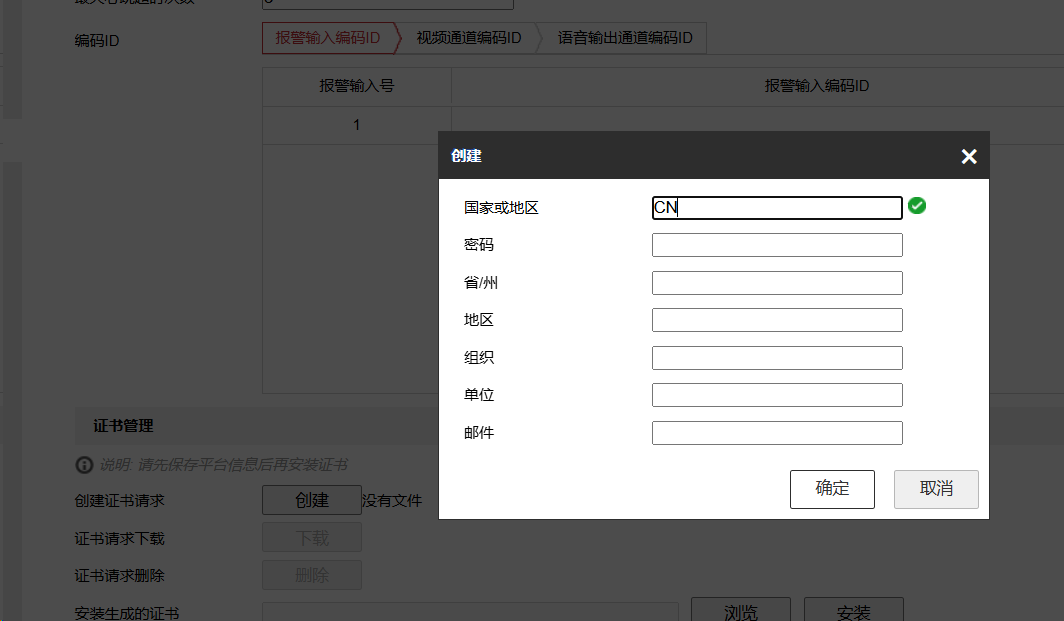Image resolution: width=1064 pixels, height=621 pixels.
Task: Close the 创建 dialog with the X
Action: click(968, 156)
